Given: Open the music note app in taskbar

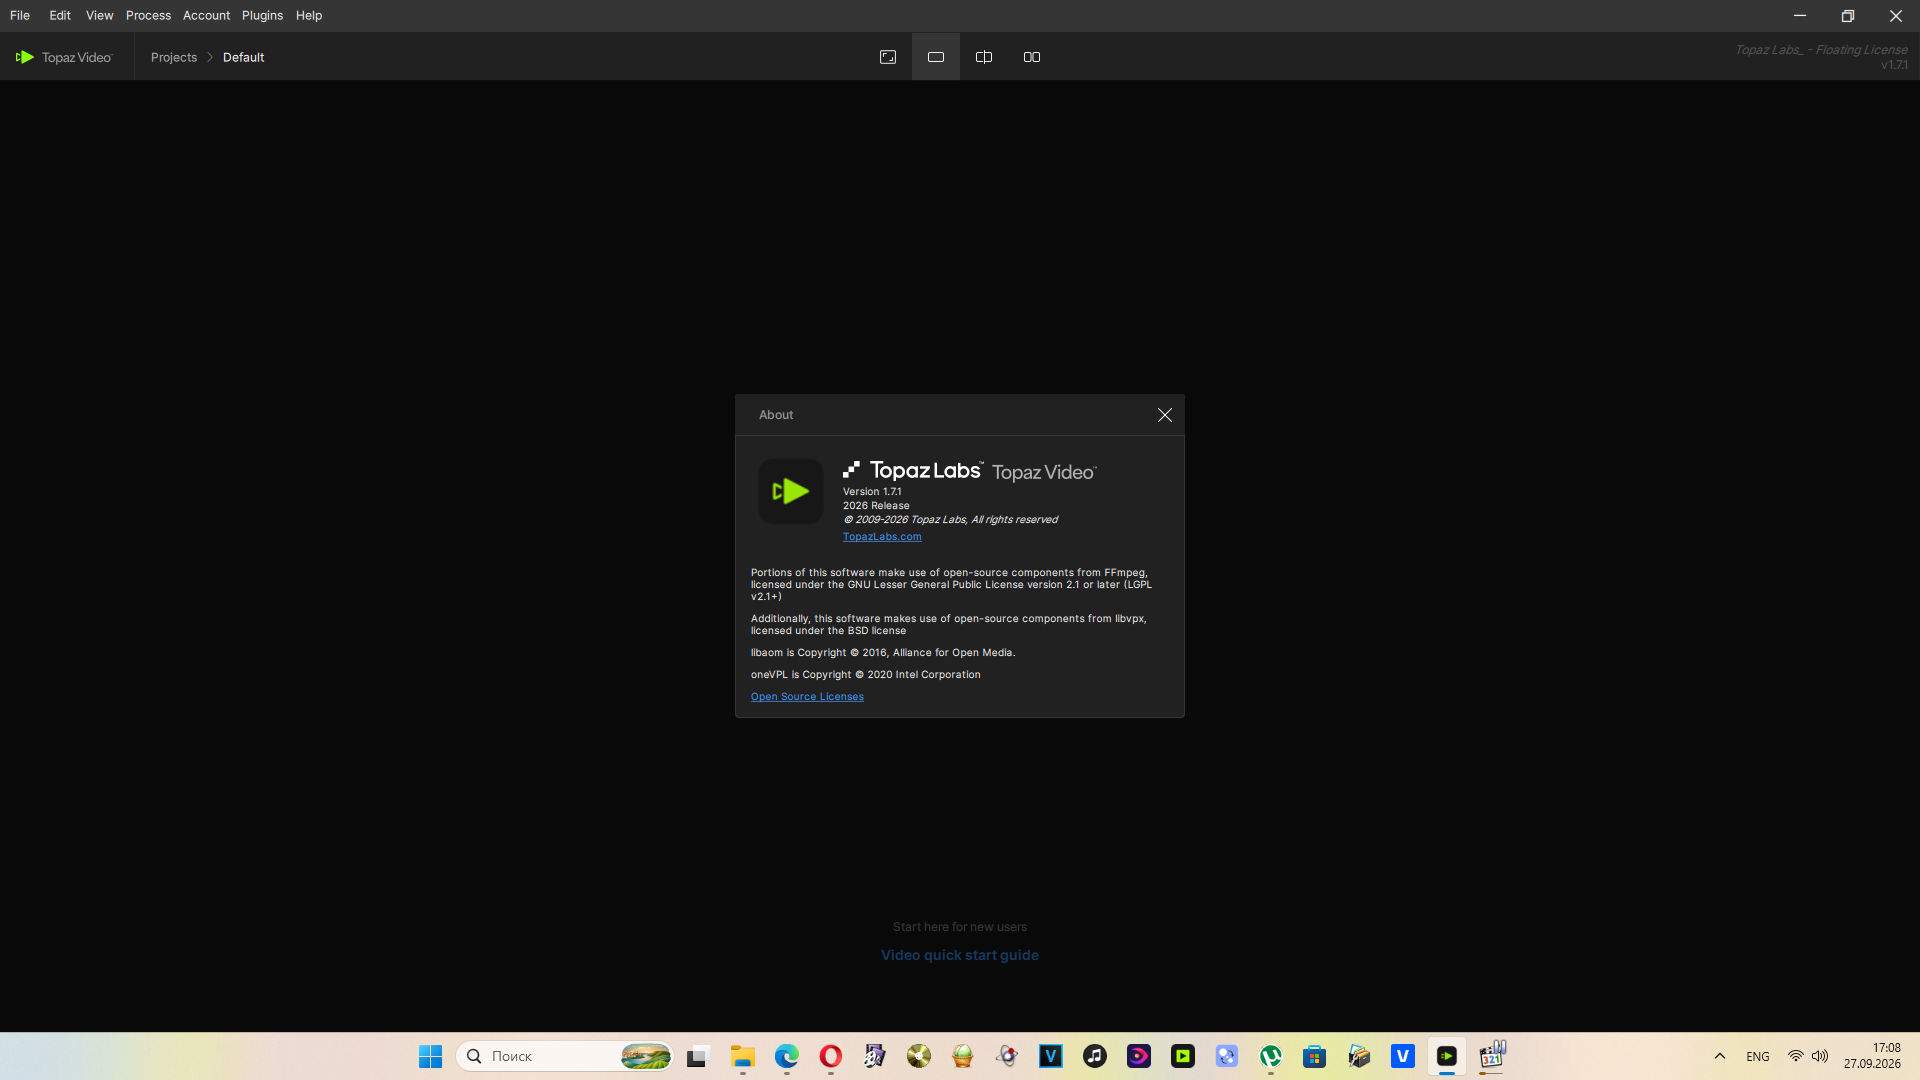Looking at the screenshot, I should click(x=1094, y=1056).
